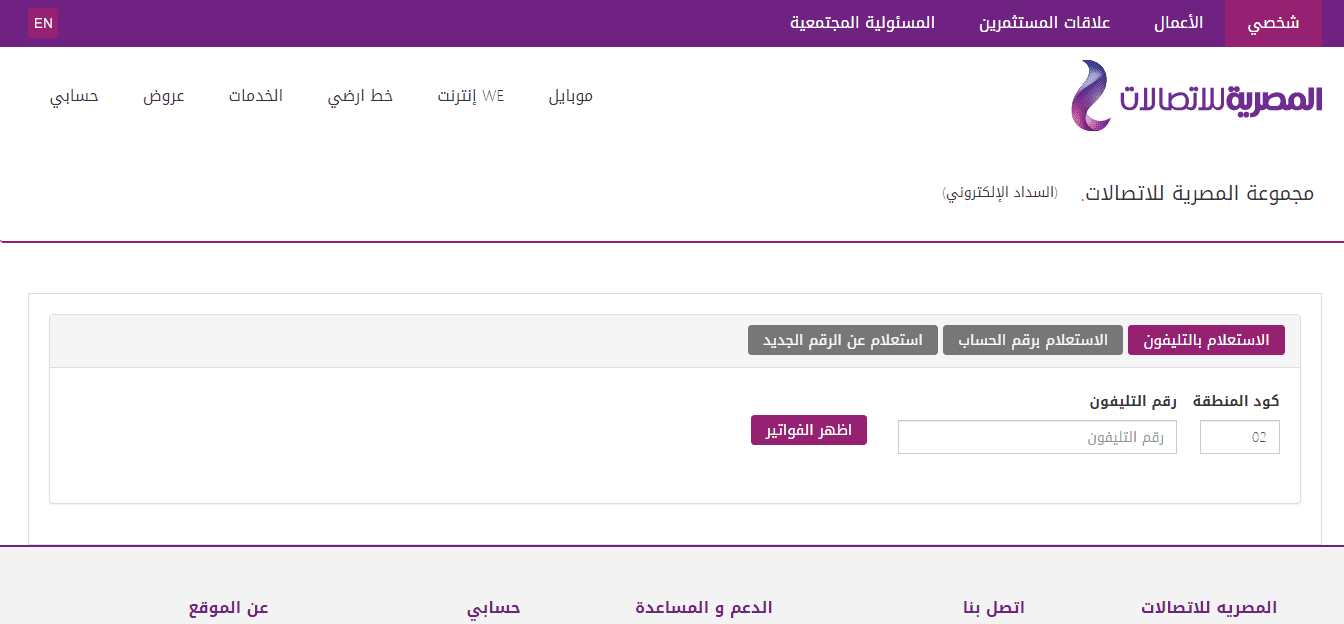Image resolution: width=1344 pixels, height=624 pixels.
Task: Open علاقات المستثمرين page
Action: tap(1045, 23)
